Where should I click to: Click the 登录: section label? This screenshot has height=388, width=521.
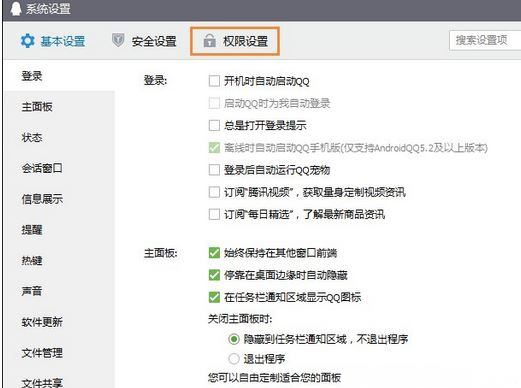coord(155,80)
